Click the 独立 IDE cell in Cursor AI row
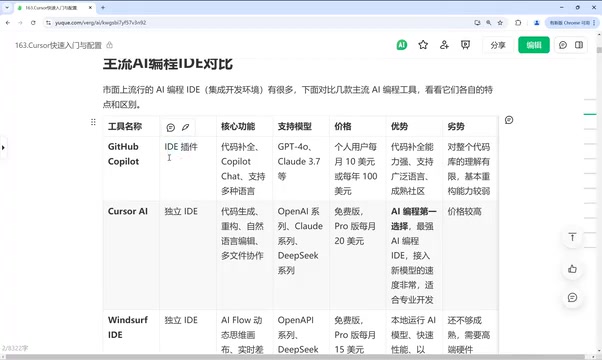The width and height of the screenshot is (602, 360). click(188, 255)
